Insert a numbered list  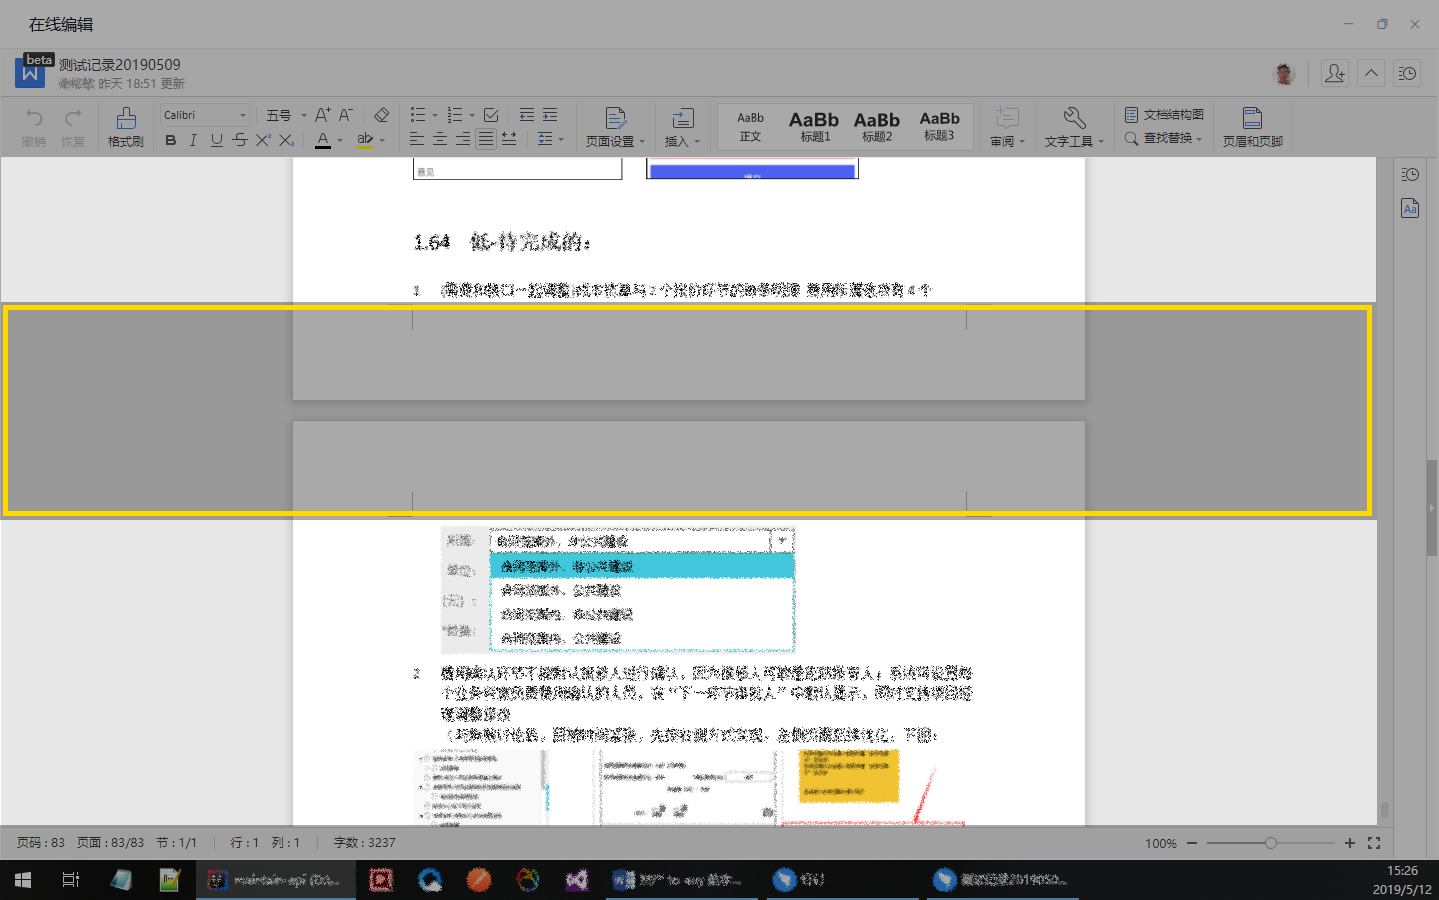click(x=455, y=115)
